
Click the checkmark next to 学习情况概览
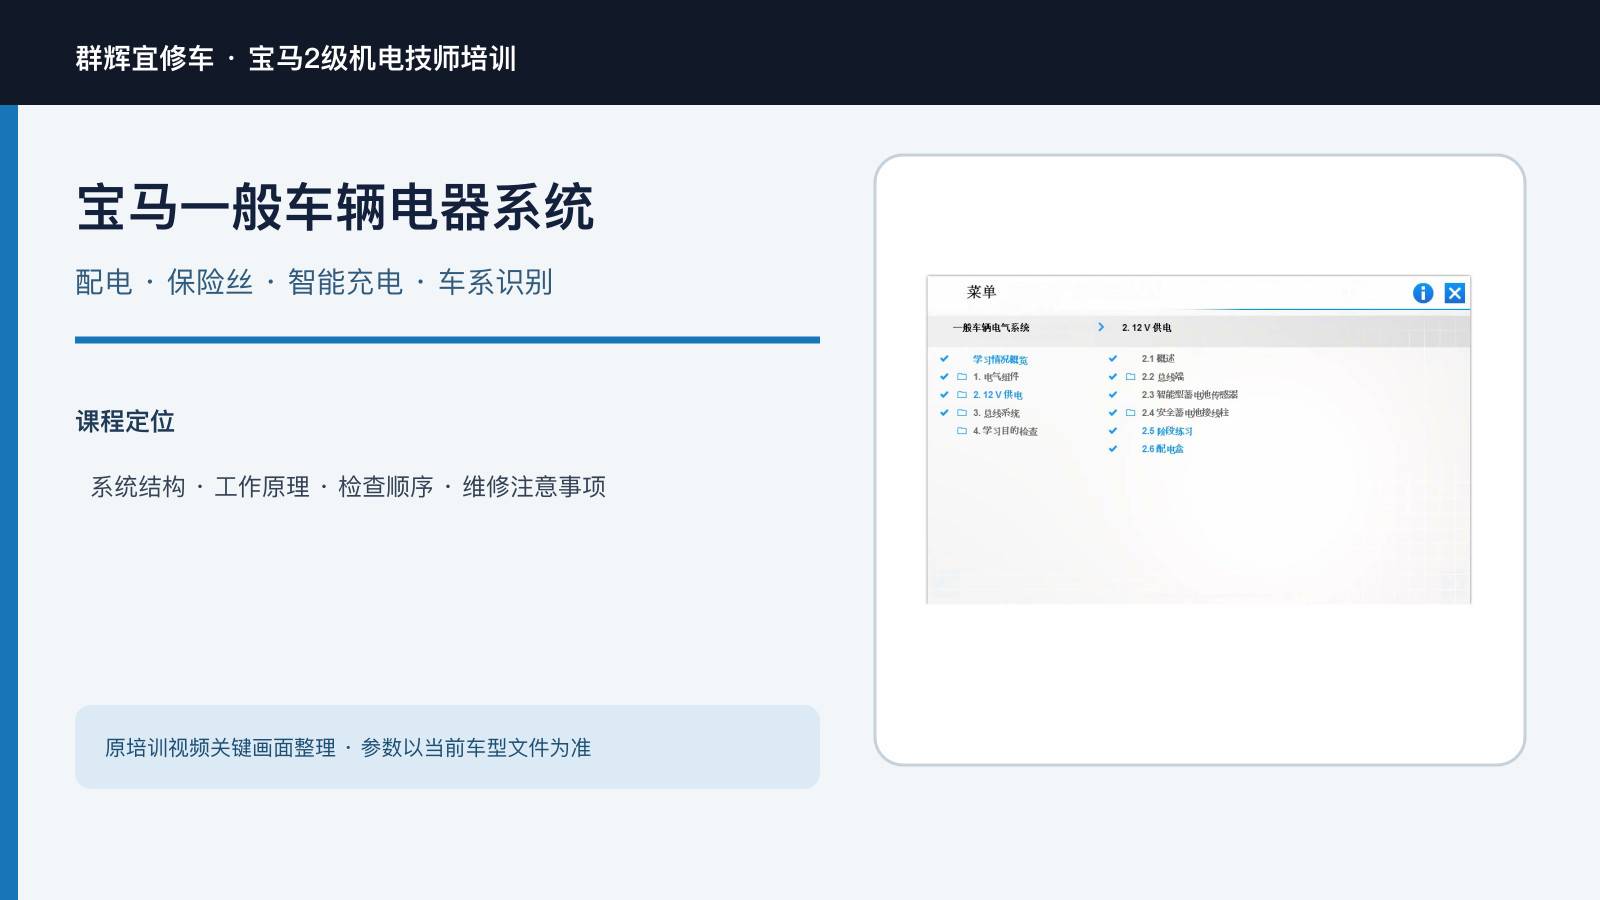(944, 358)
